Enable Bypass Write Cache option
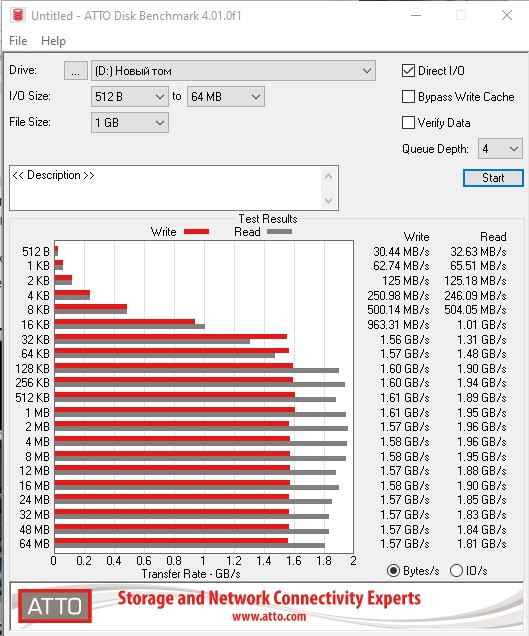The width and height of the screenshot is (529, 636). [408, 97]
